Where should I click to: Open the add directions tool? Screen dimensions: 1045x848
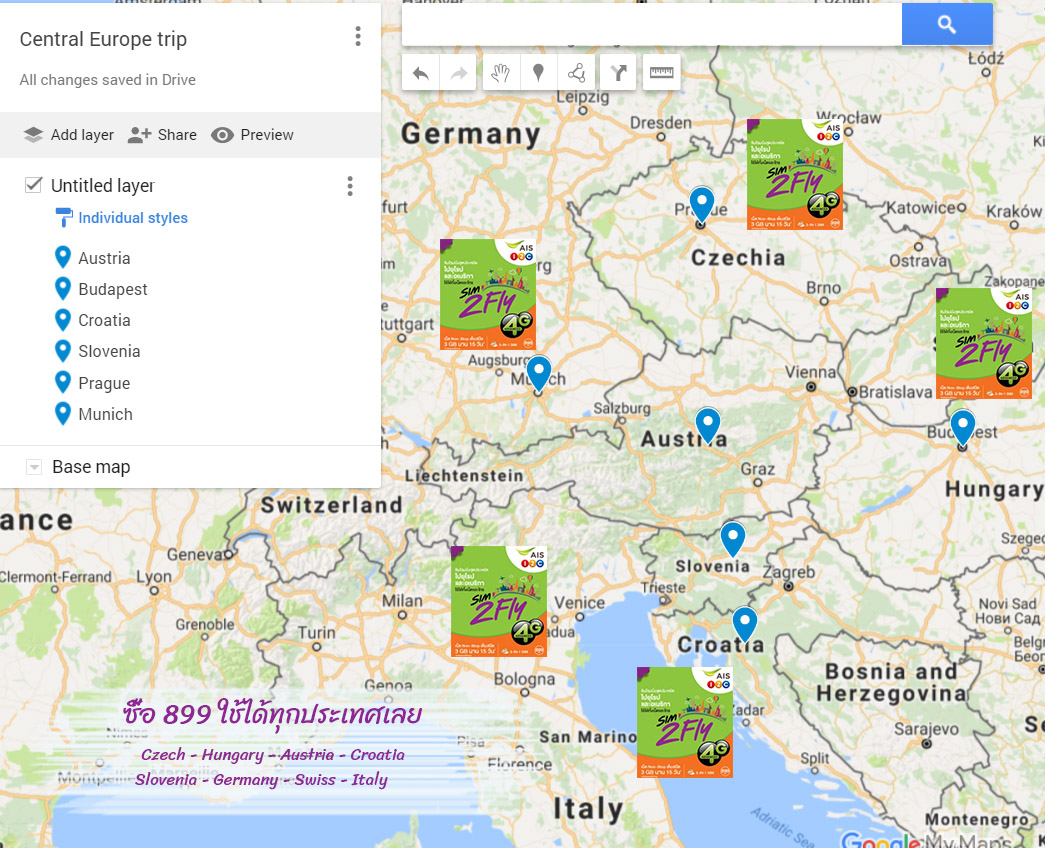click(618, 73)
